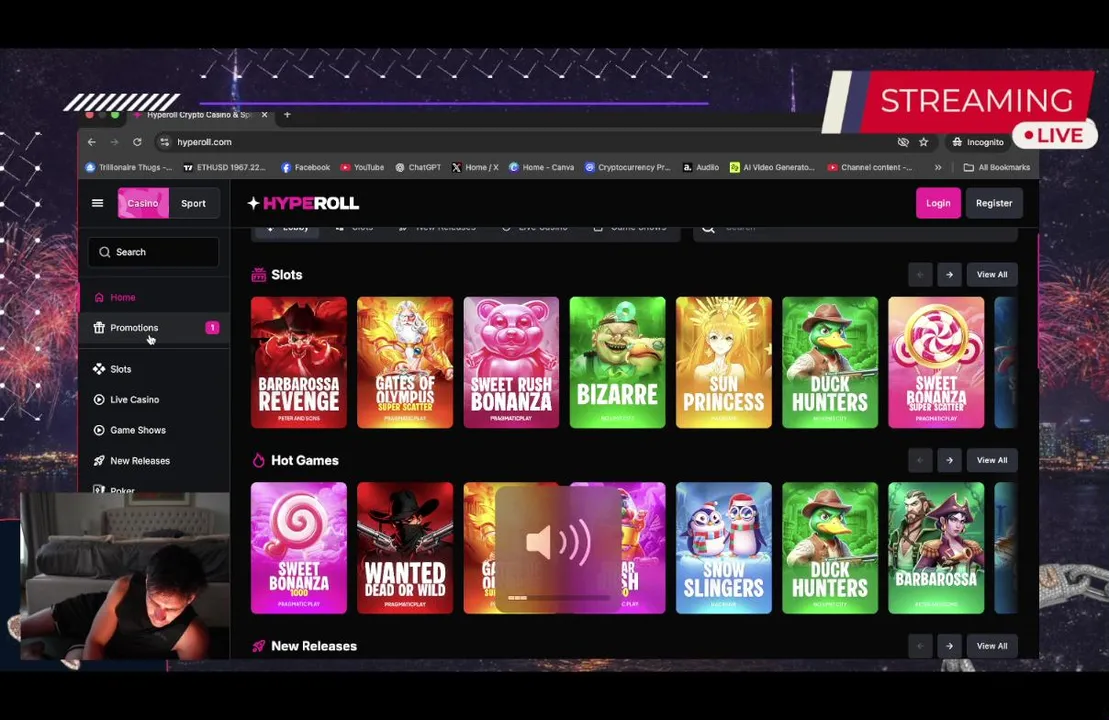1109x720 pixels.
Task: Open the Audiio bookmark
Action: coord(701,168)
